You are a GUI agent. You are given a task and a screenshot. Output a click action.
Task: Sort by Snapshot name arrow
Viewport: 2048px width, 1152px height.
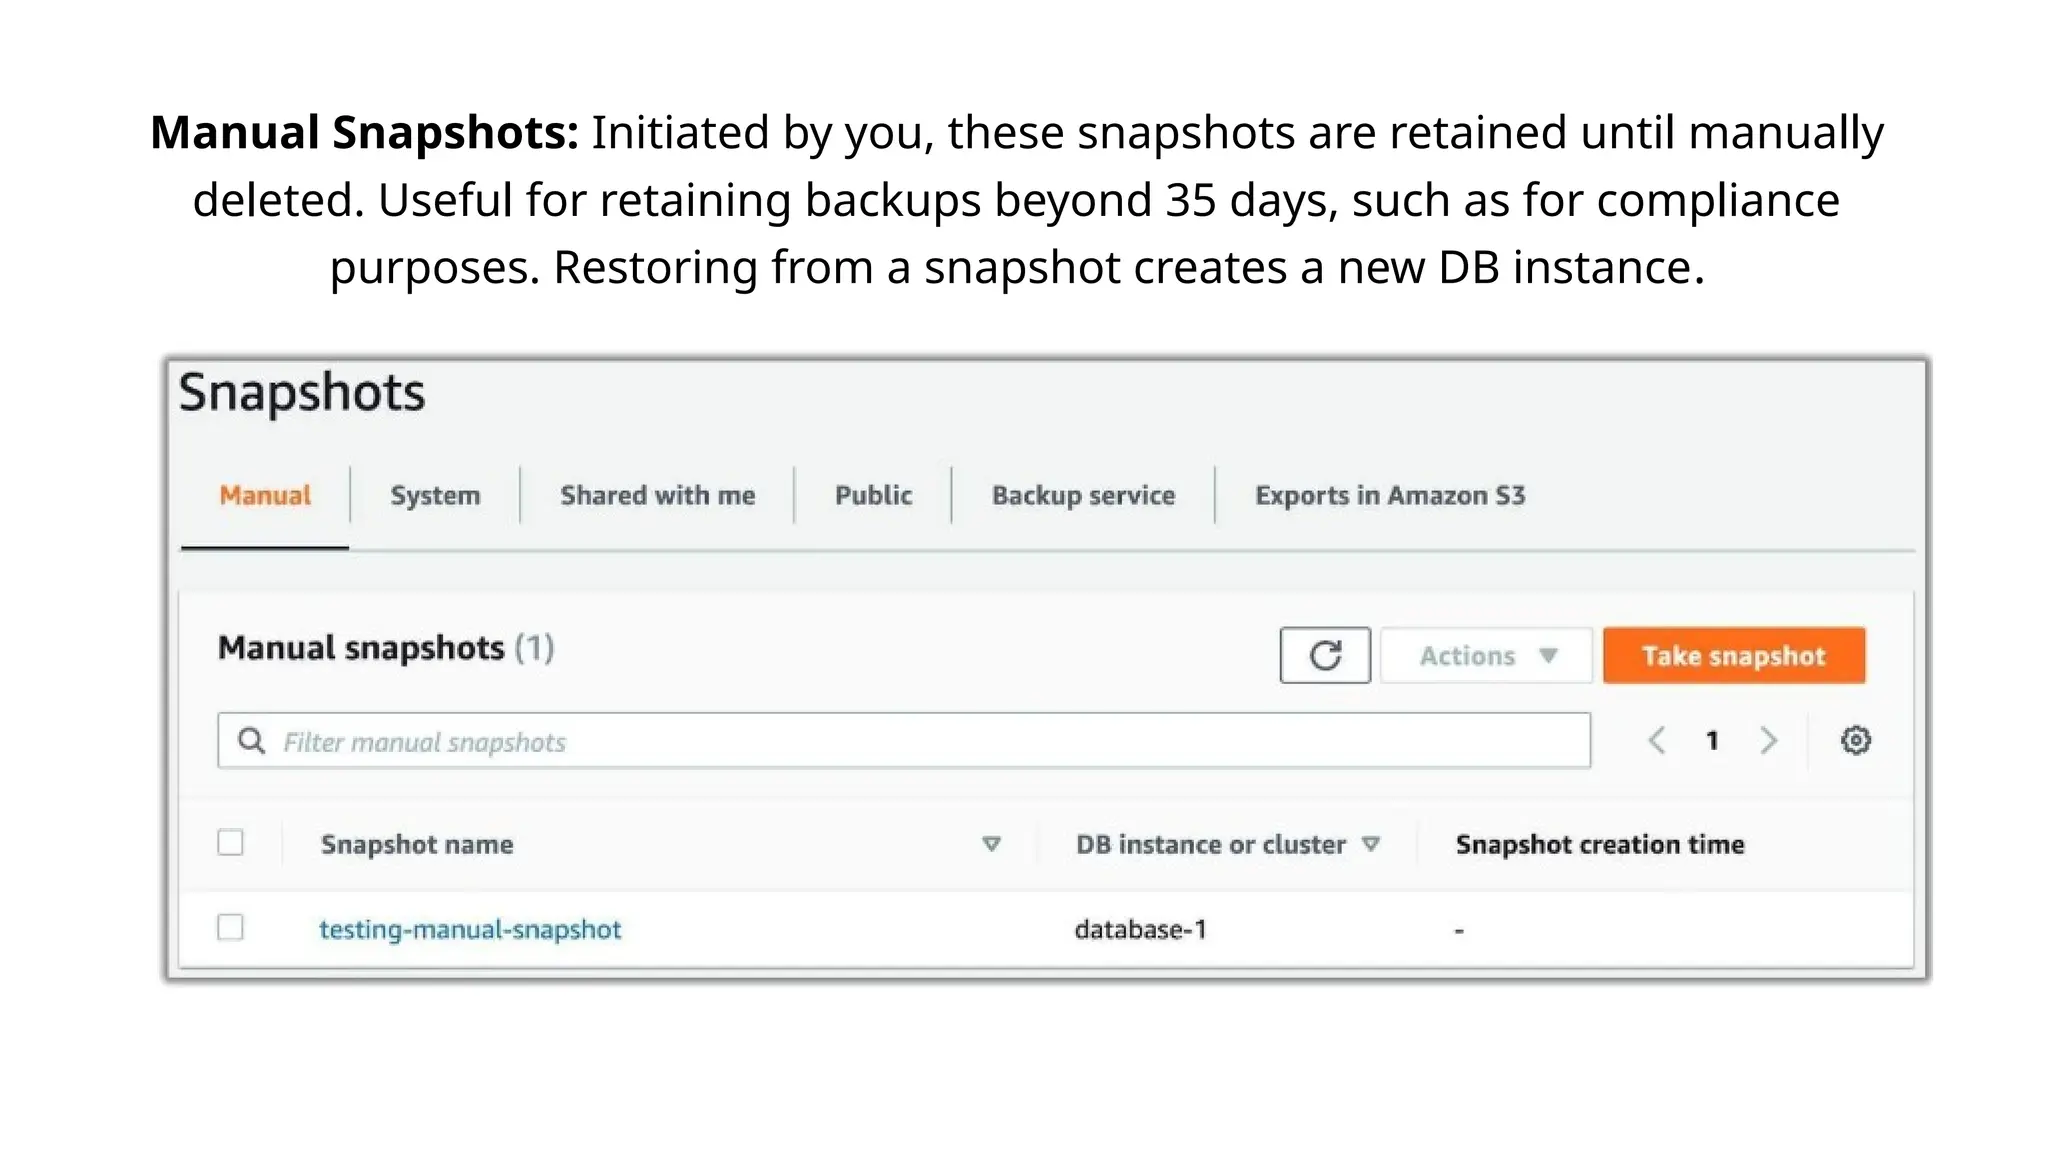tap(991, 844)
